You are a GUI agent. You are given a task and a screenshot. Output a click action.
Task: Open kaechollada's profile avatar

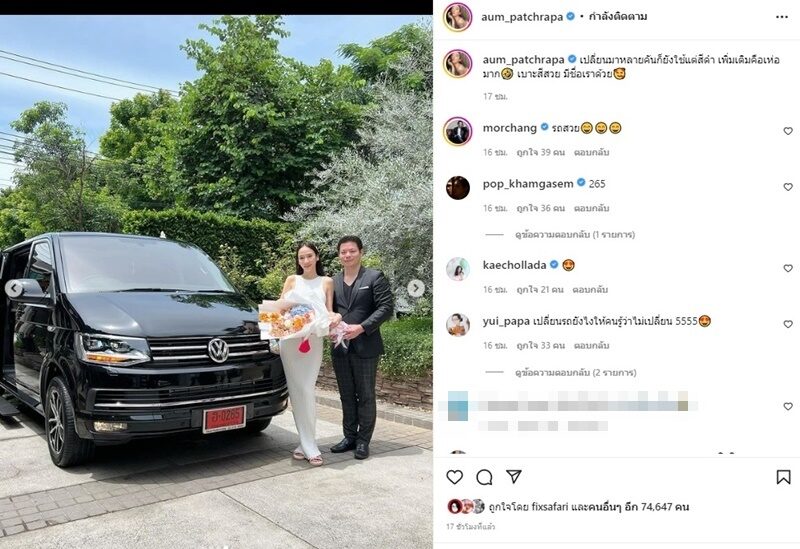(x=458, y=269)
